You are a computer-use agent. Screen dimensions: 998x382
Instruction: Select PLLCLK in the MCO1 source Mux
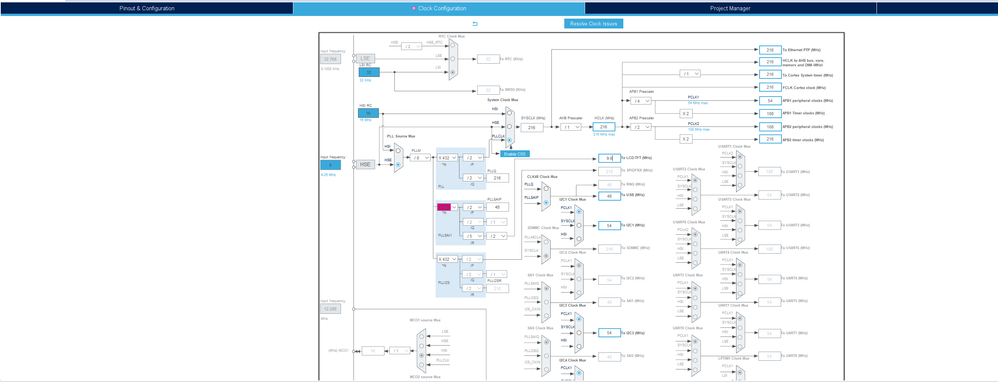coord(421,365)
